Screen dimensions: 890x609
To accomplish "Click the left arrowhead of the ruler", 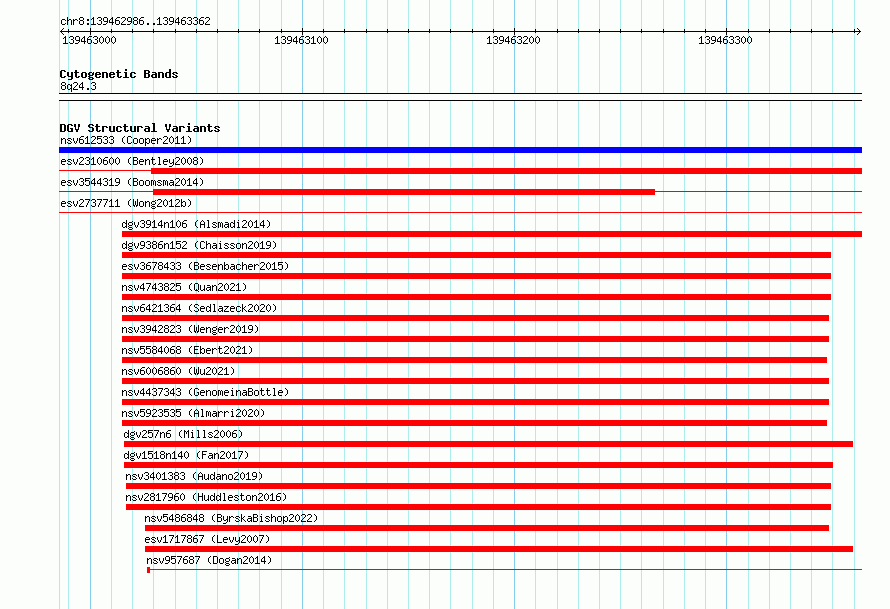I will [63, 32].
